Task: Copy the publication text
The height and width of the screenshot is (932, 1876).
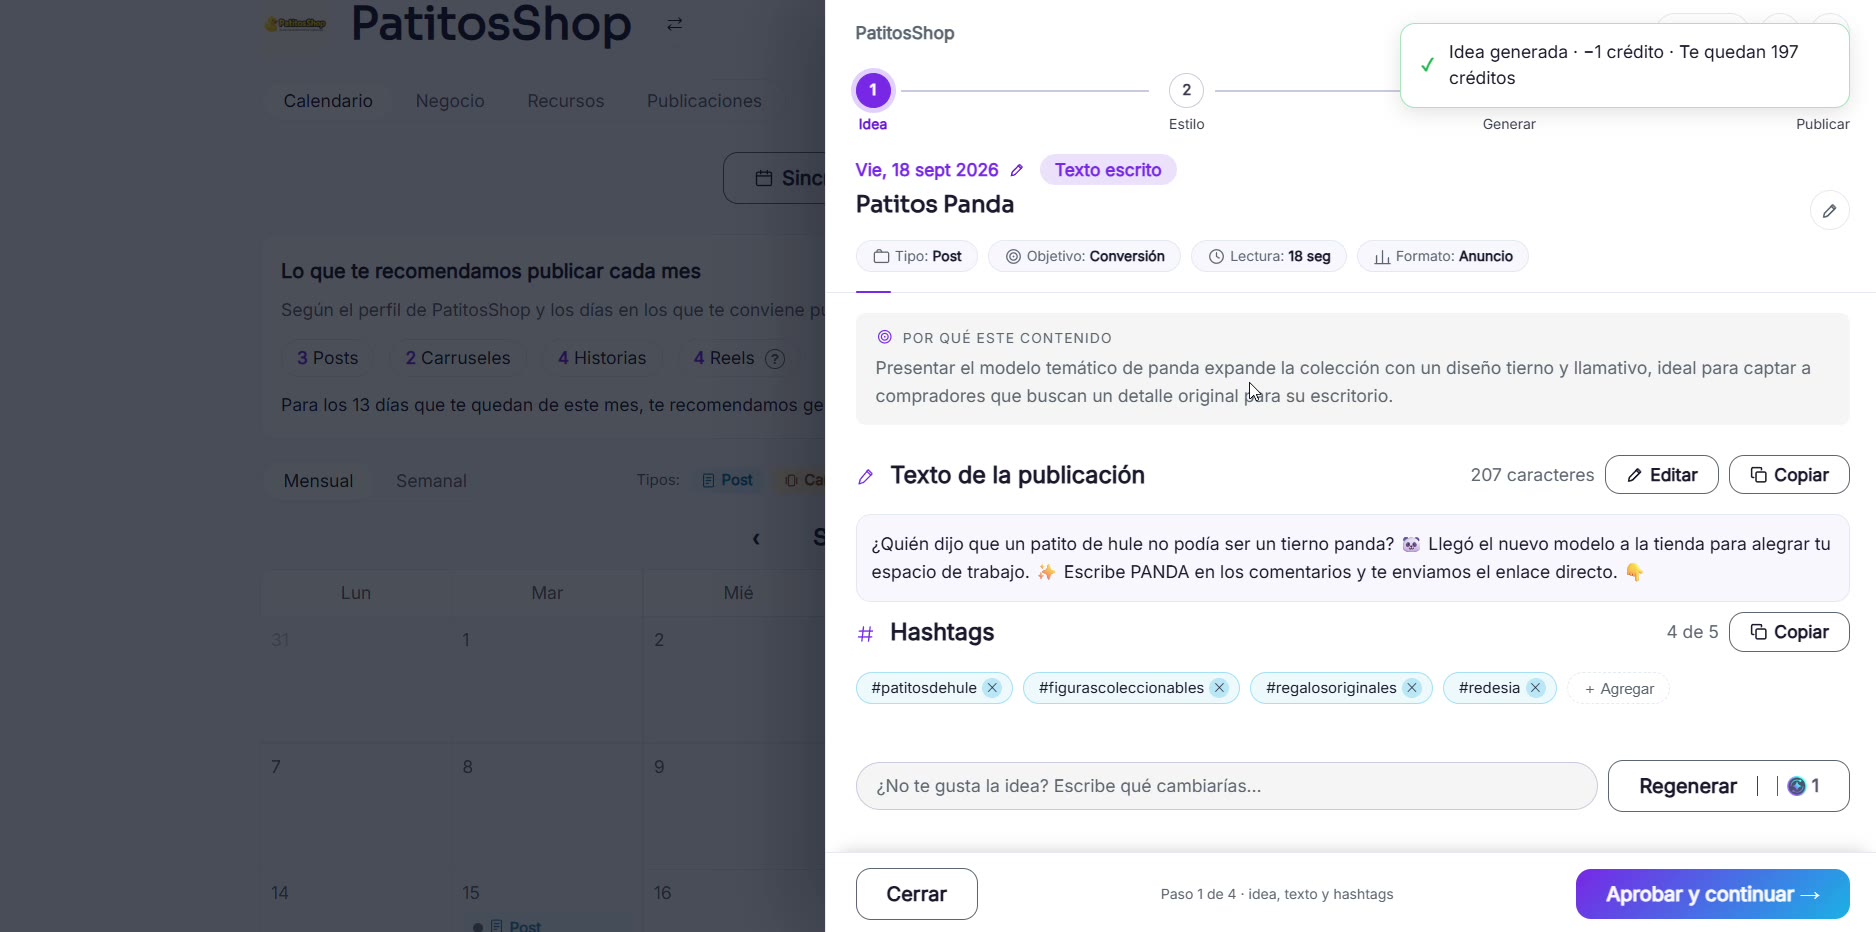Action: 1789,475
